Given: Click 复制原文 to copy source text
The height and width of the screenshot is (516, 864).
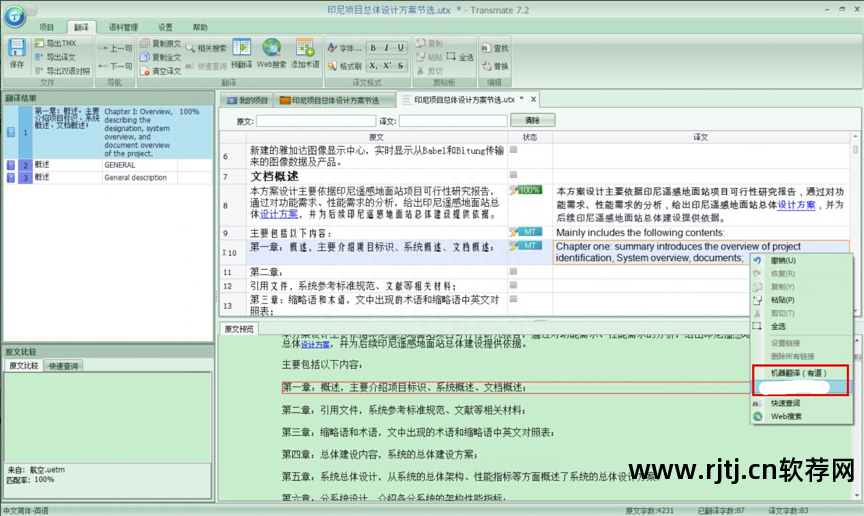Looking at the screenshot, I should [x=160, y=43].
